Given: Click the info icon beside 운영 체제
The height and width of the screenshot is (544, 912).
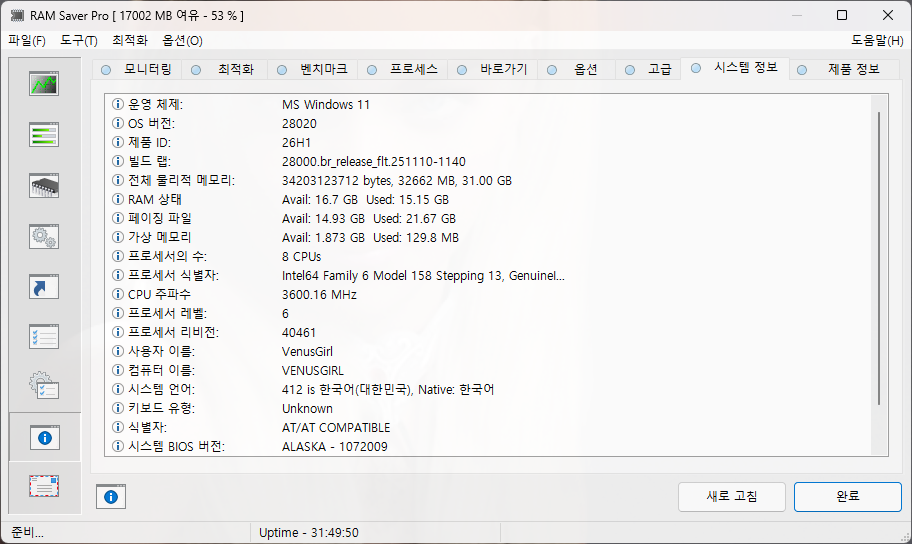Looking at the screenshot, I should point(117,104).
